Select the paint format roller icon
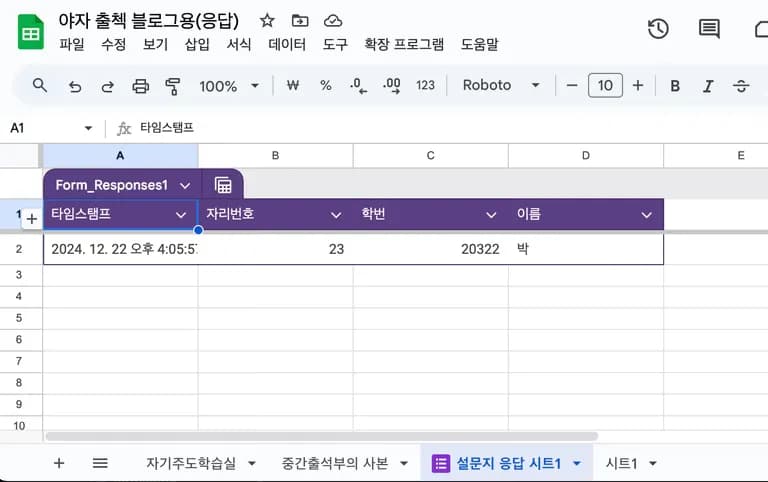768x482 pixels. coord(172,86)
